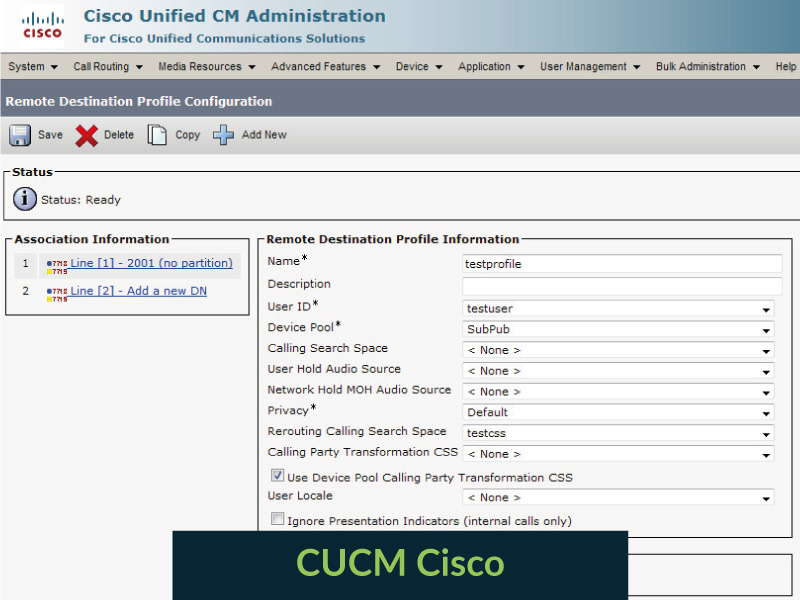Click the empty Description field
Screen dimensions: 800x600
[622, 286]
